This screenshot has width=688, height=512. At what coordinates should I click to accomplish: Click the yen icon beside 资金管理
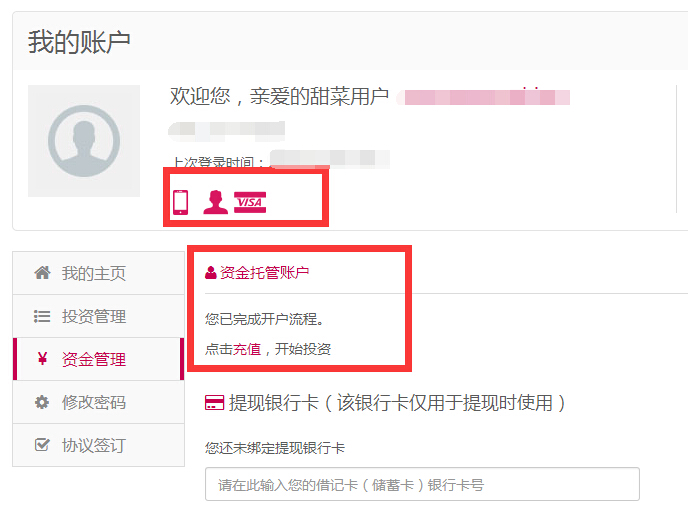pyautogui.click(x=42, y=359)
